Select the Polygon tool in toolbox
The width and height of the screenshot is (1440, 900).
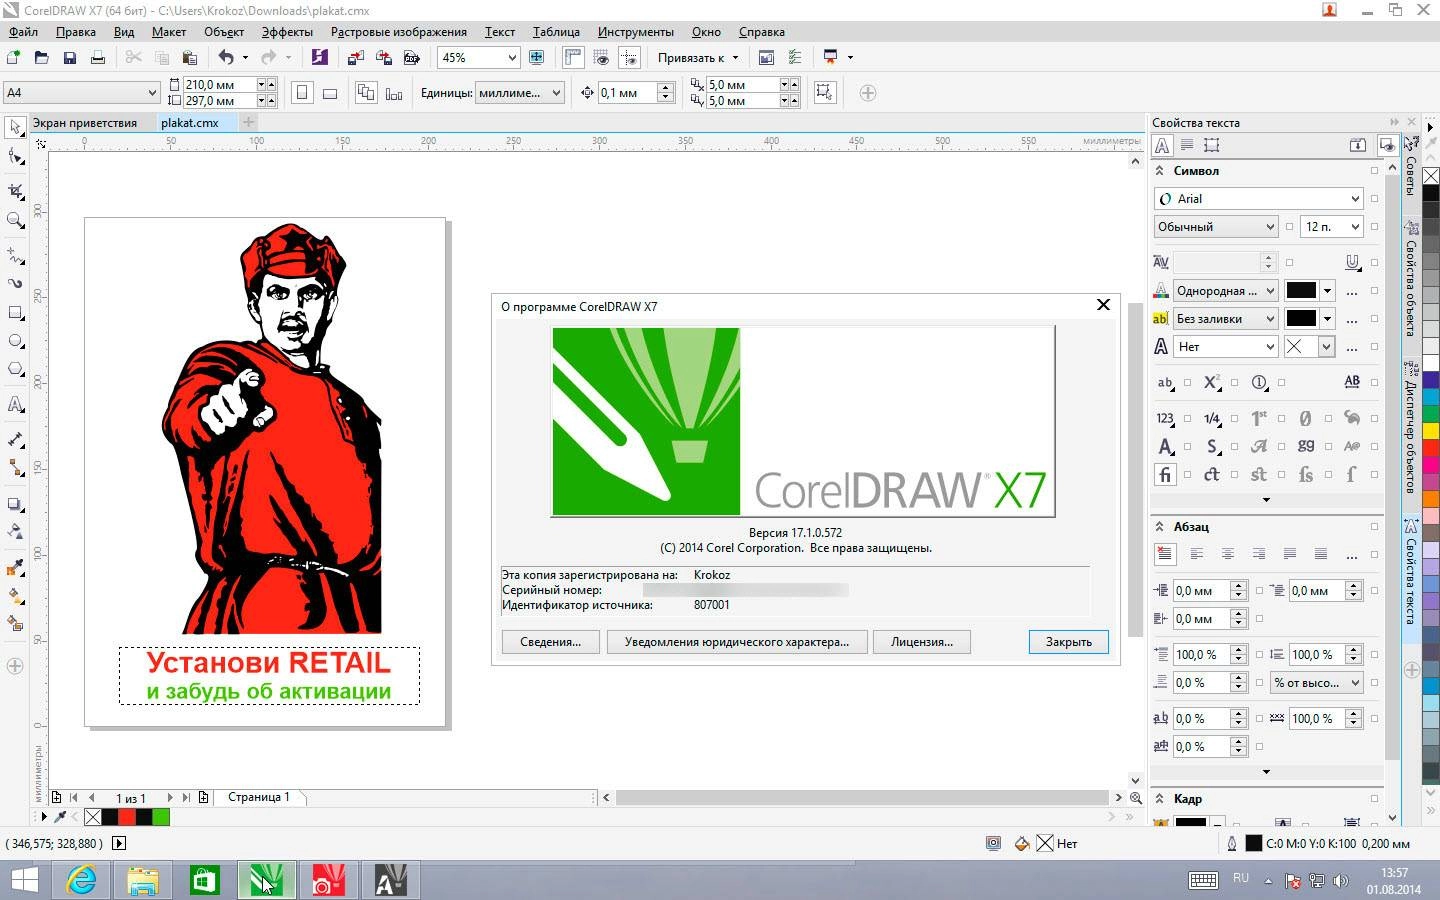(x=15, y=369)
